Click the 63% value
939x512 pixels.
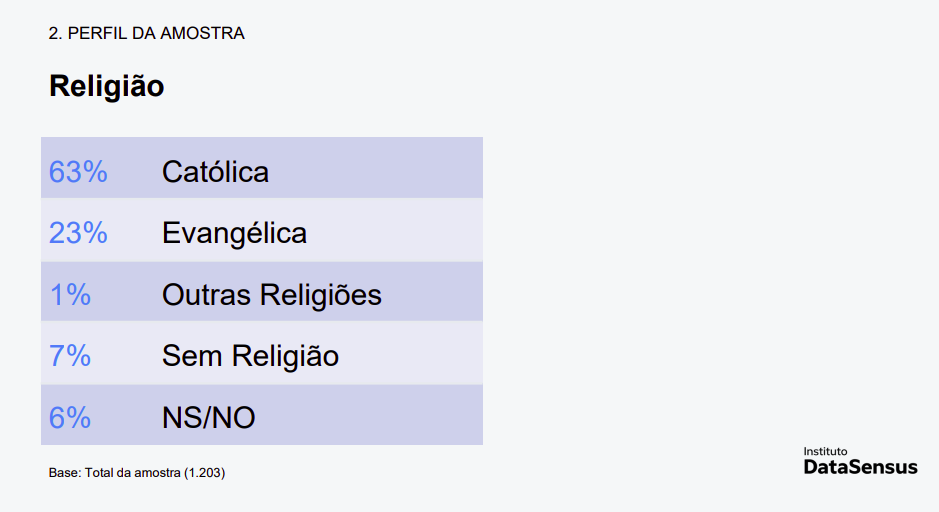click(78, 172)
